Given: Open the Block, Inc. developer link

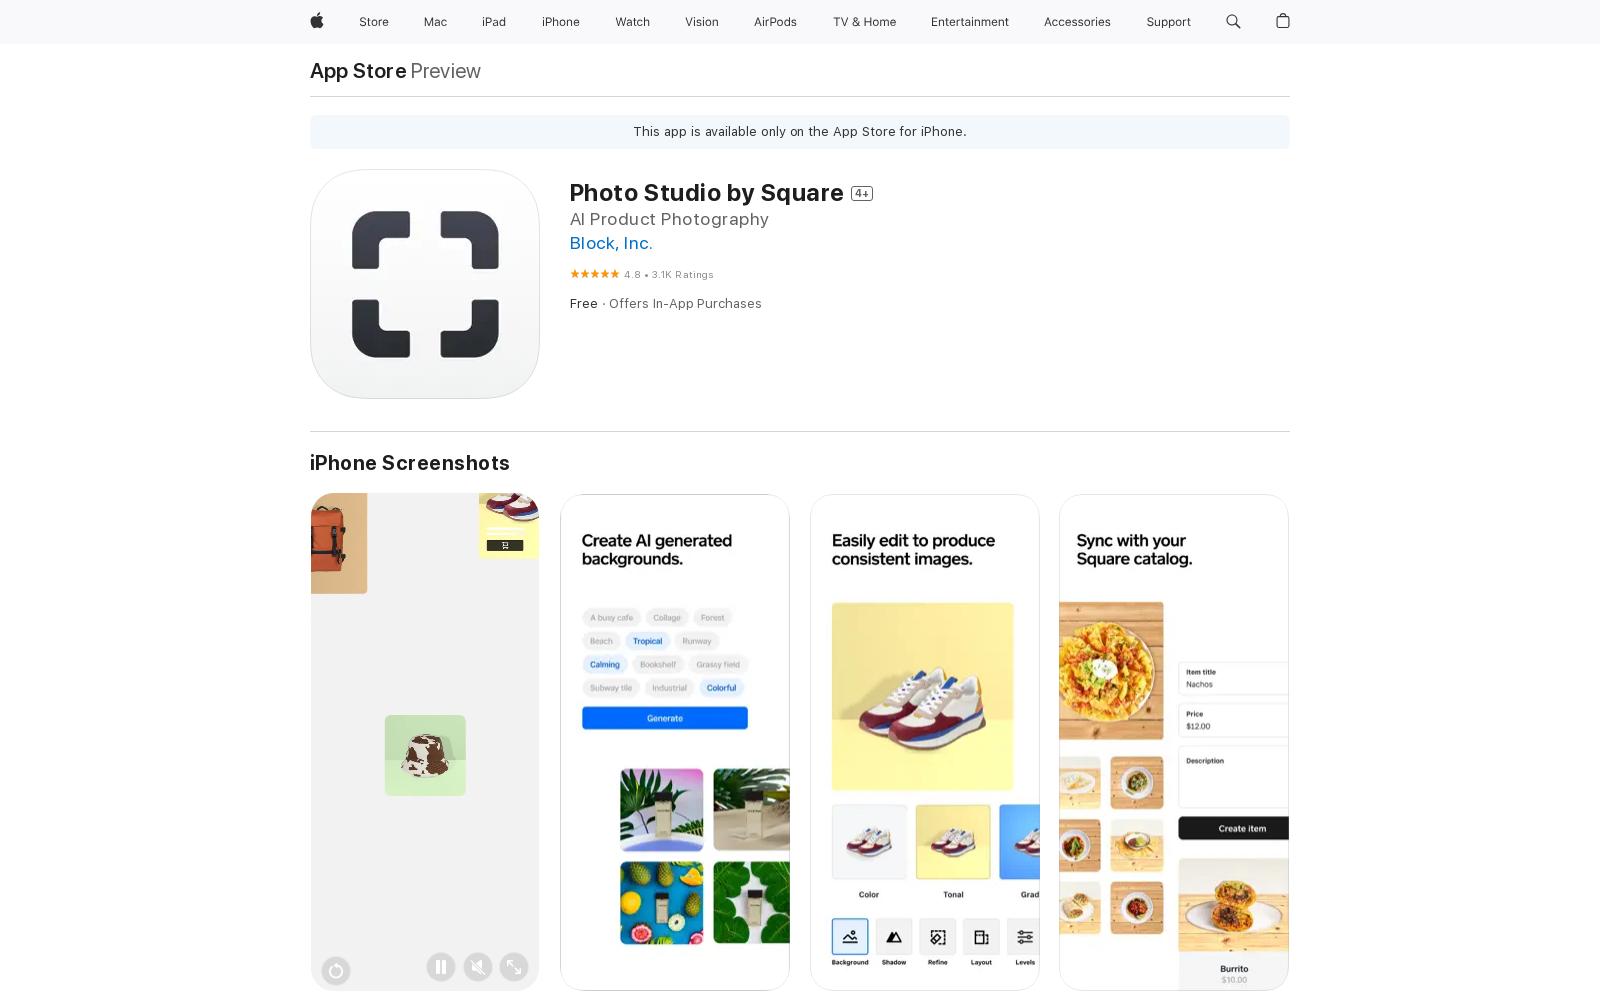Looking at the screenshot, I should 611,244.
